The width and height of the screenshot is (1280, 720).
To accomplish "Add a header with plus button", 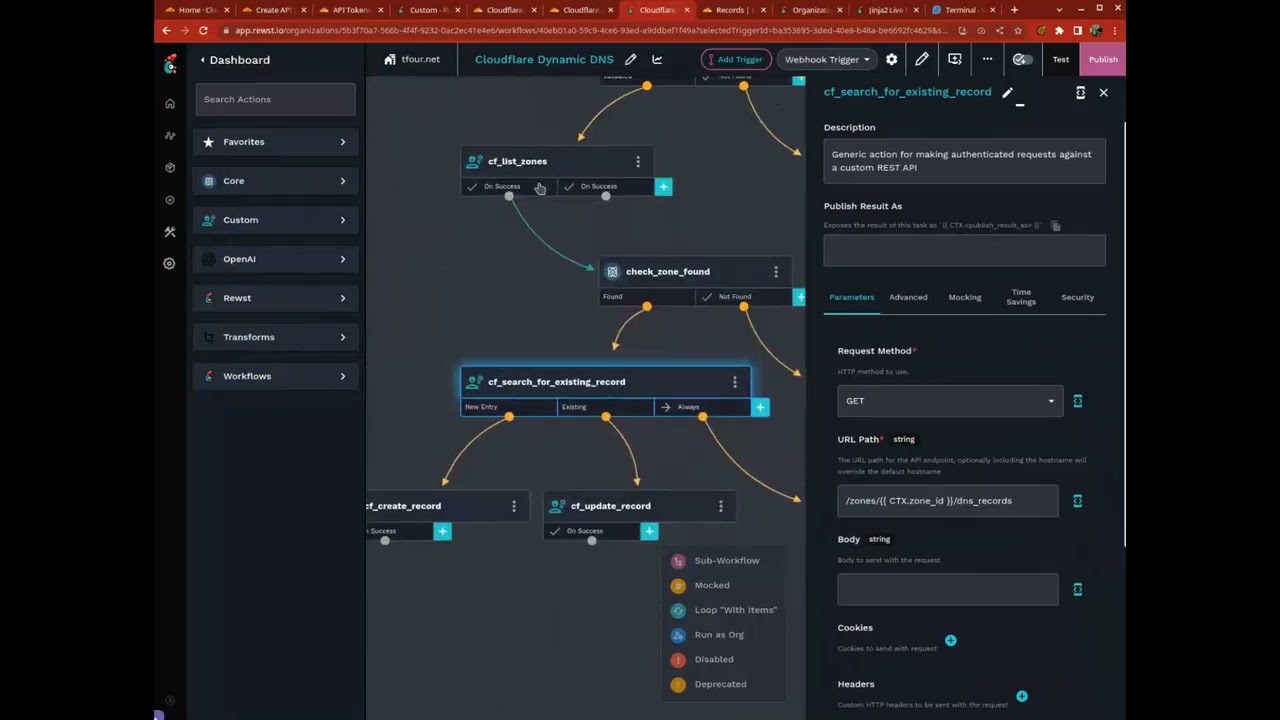I will 1021,696.
